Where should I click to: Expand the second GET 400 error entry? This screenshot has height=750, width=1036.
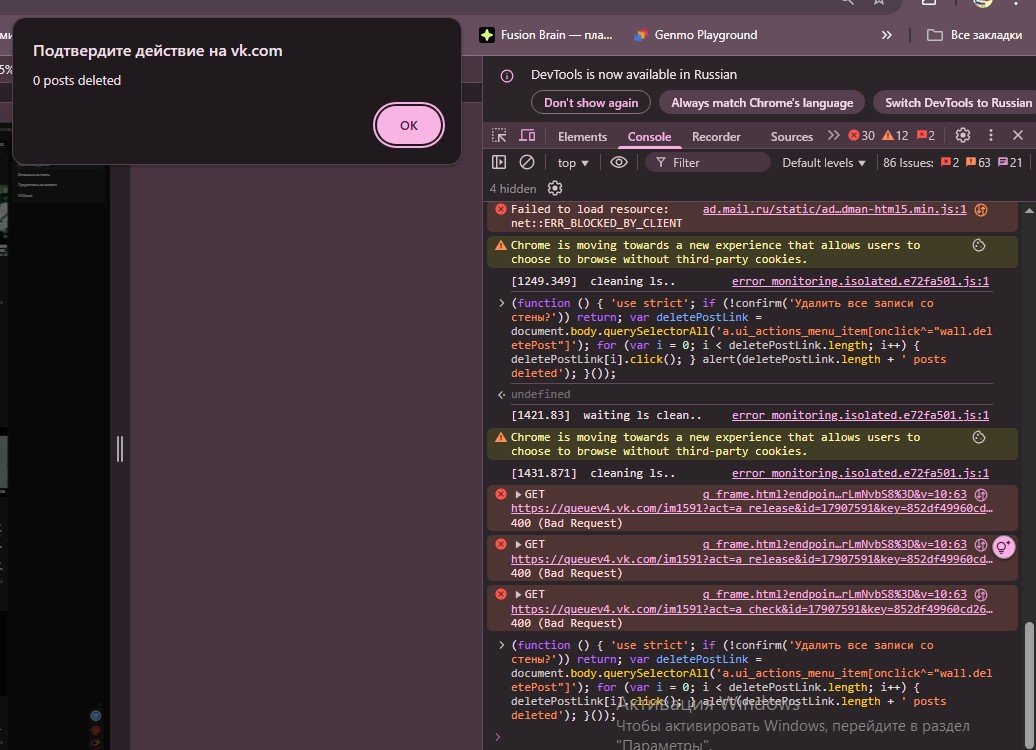(x=519, y=544)
